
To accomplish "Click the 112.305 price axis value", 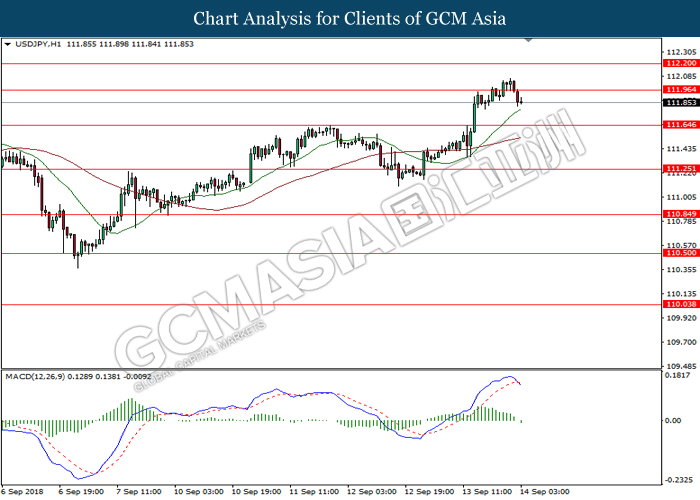I will tap(681, 52).
